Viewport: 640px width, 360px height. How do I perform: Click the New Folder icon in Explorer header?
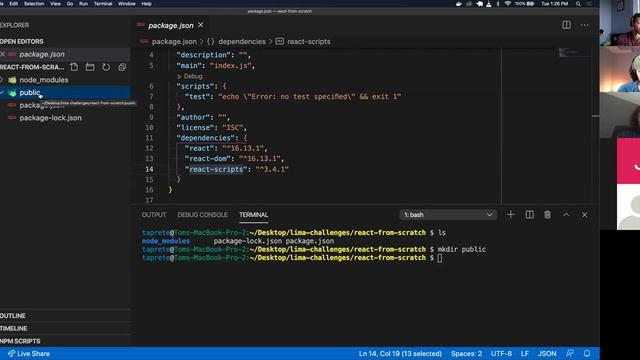(x=90, y=67)
